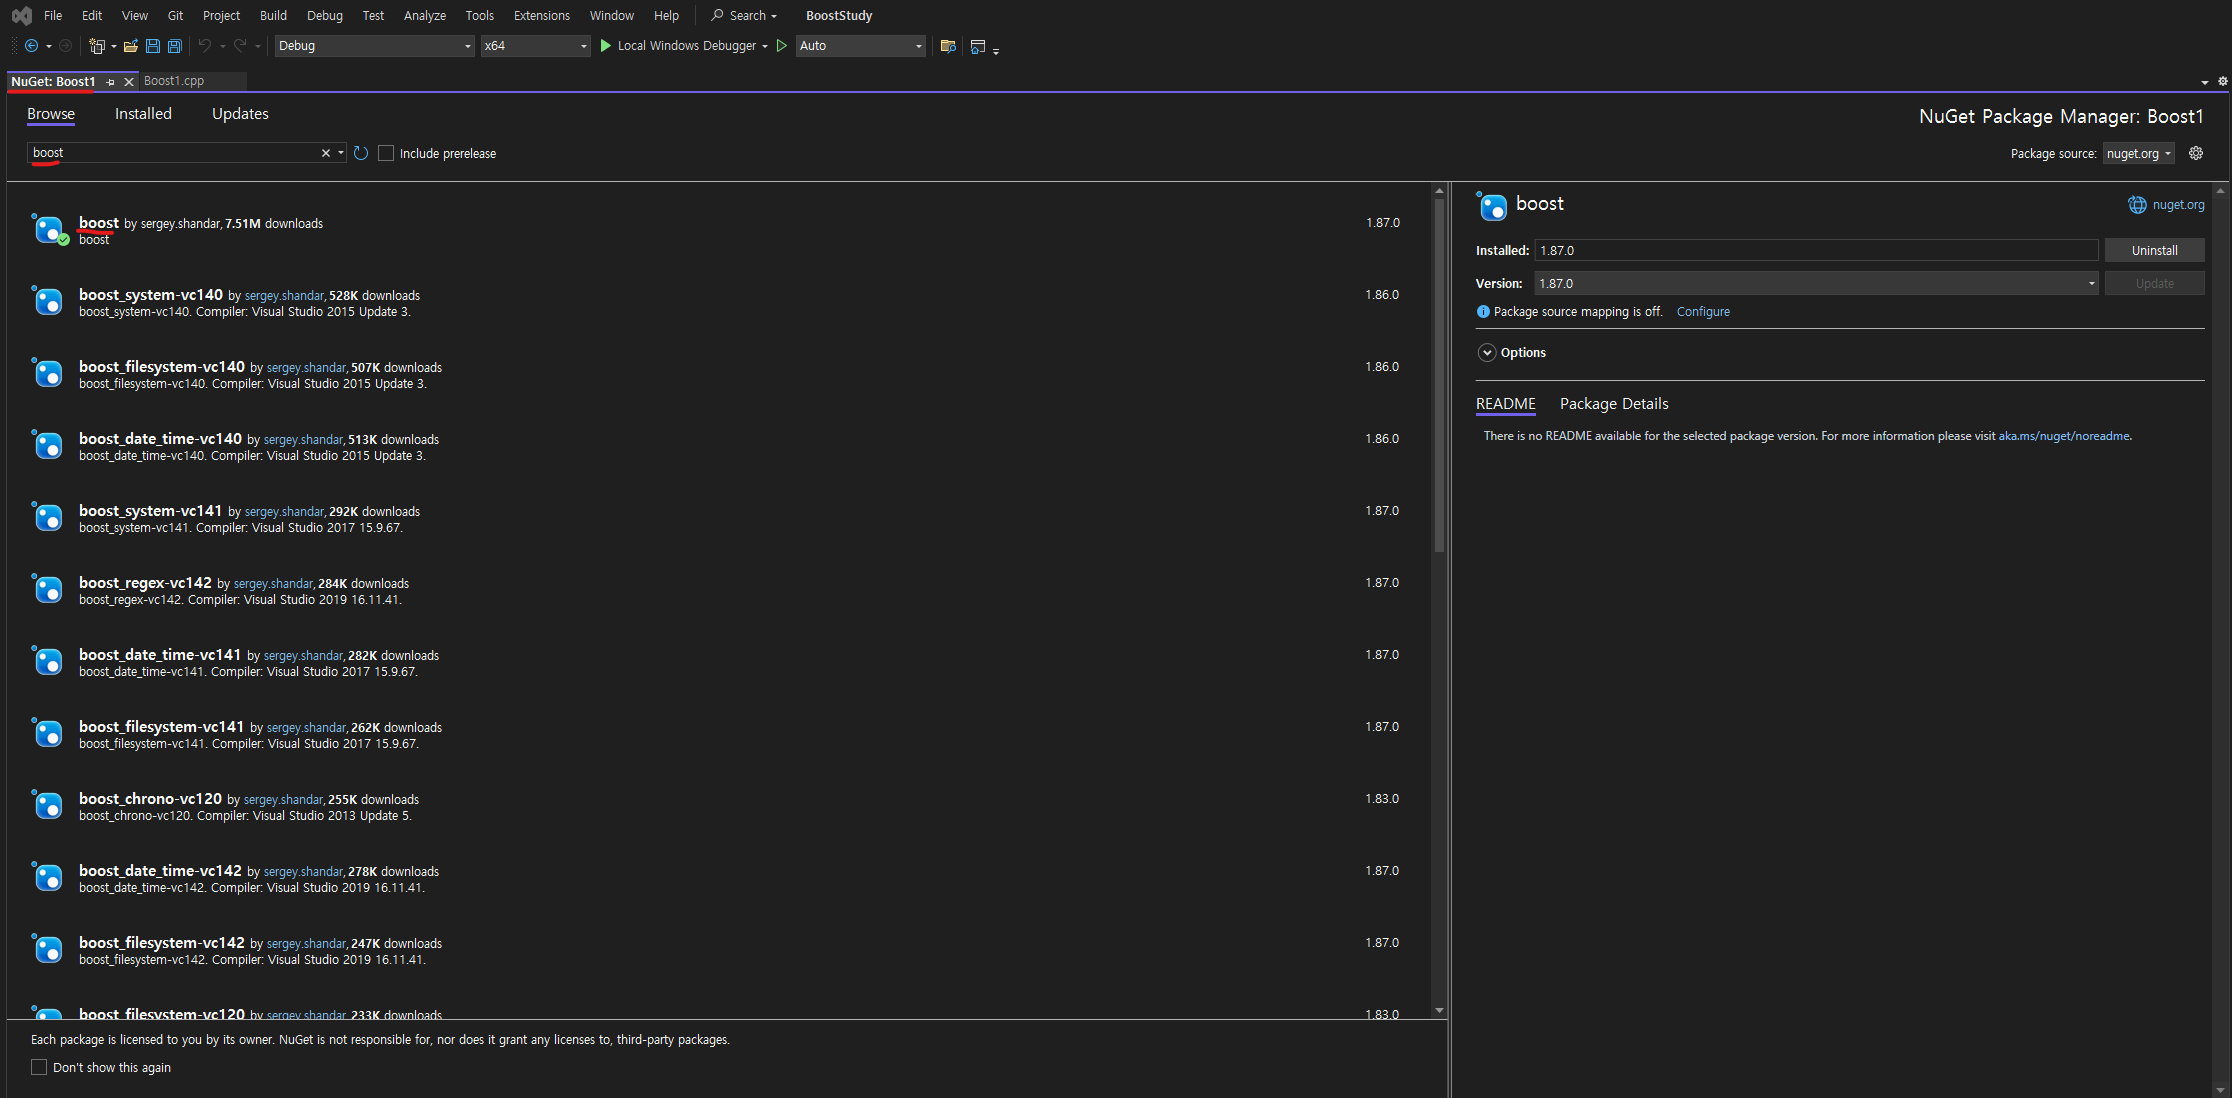Click the boost_chrono-vc120 package icon
2232x1098 pixels.
(47, 804)
